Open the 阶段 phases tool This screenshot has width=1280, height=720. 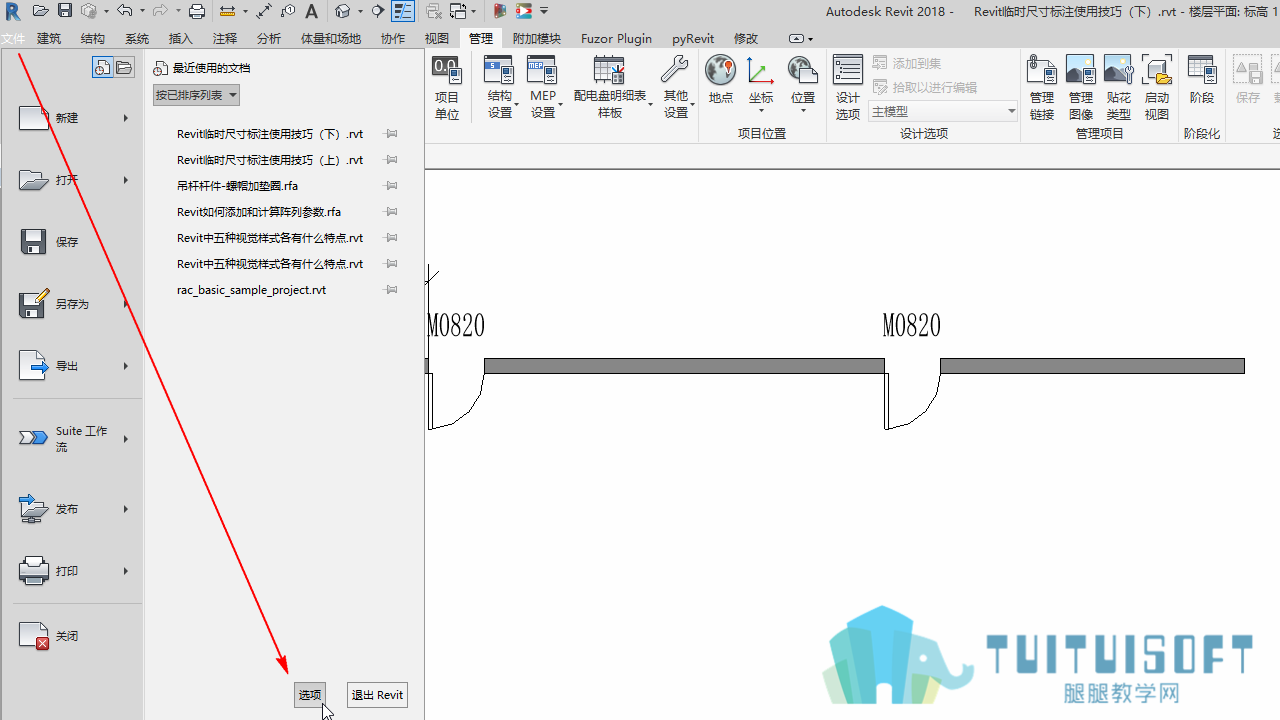click(x=1201, y=81)
